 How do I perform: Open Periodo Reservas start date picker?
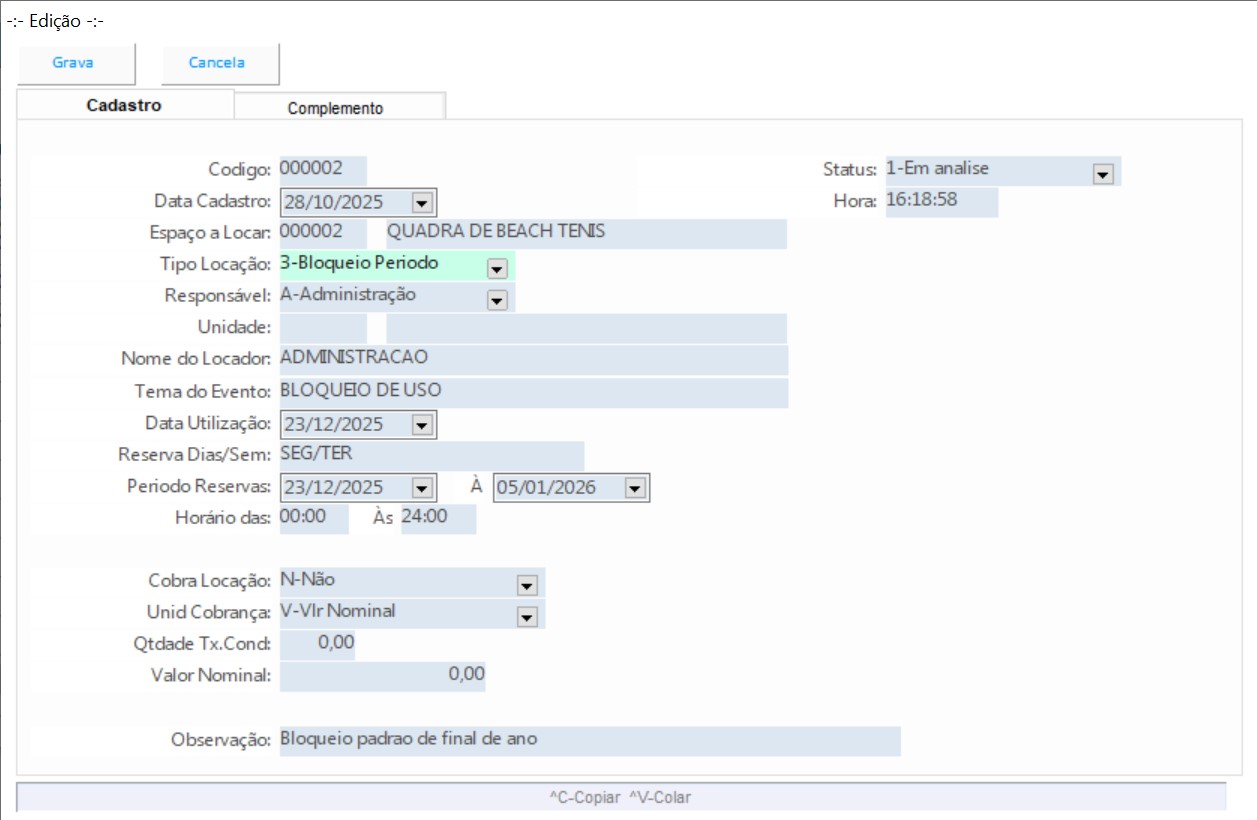tap(422, 488)
